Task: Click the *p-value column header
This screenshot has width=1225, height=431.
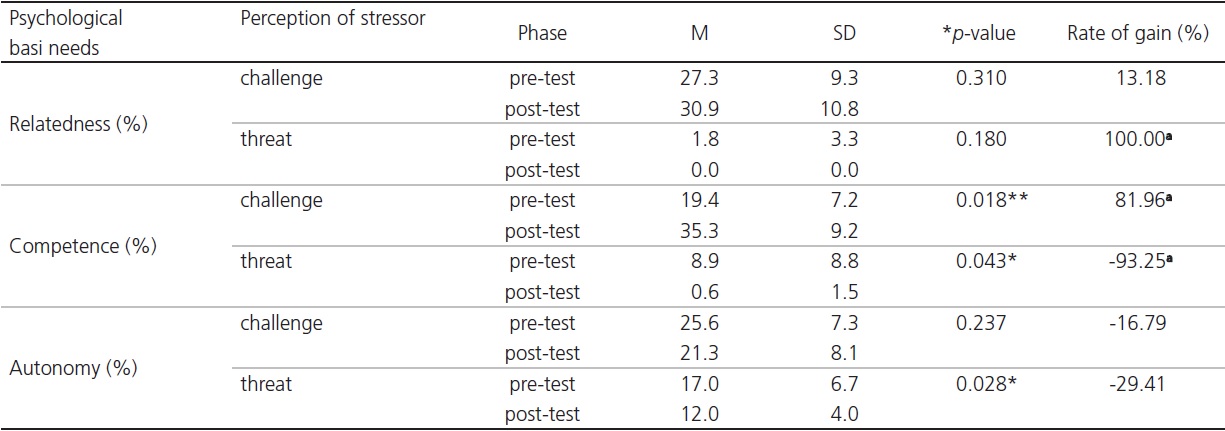Action: pyautogui.click(x=980, y=33)
